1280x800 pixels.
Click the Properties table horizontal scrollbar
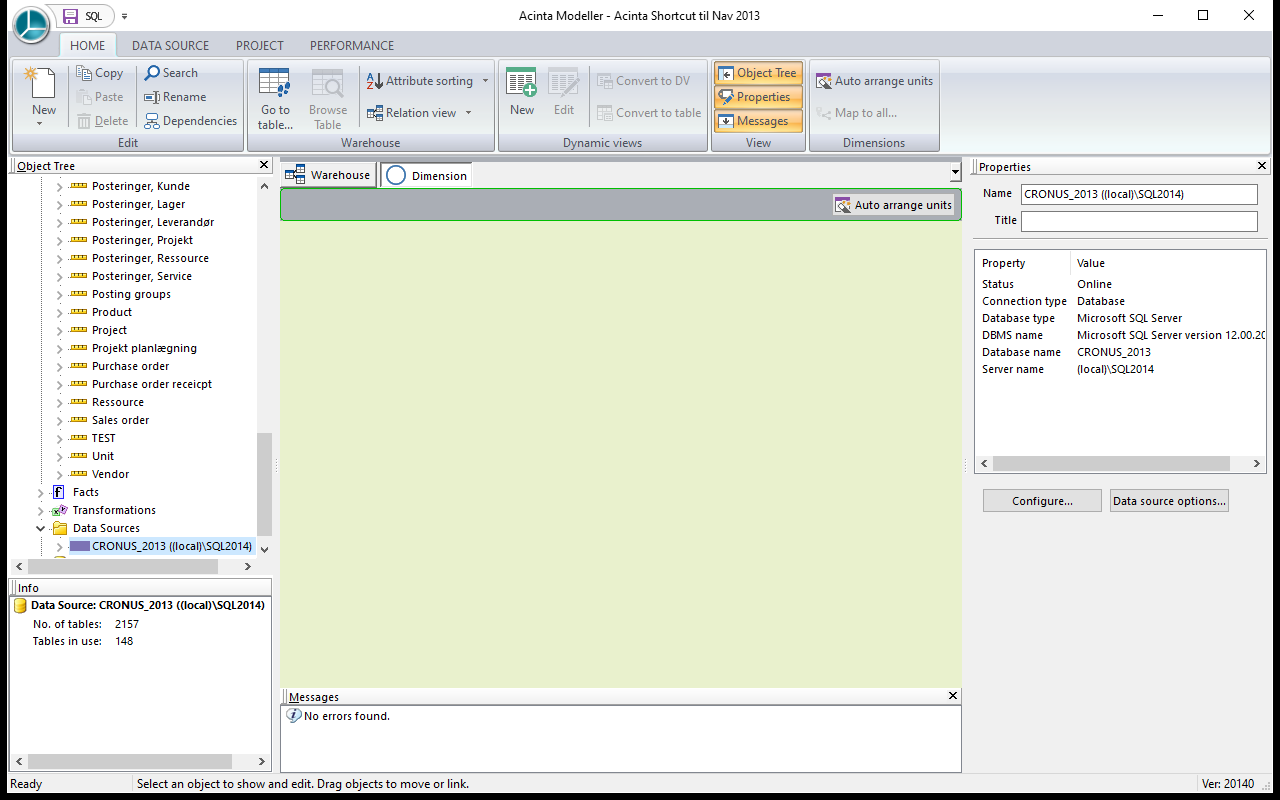pyautogui.click(x=1120, y=464)
